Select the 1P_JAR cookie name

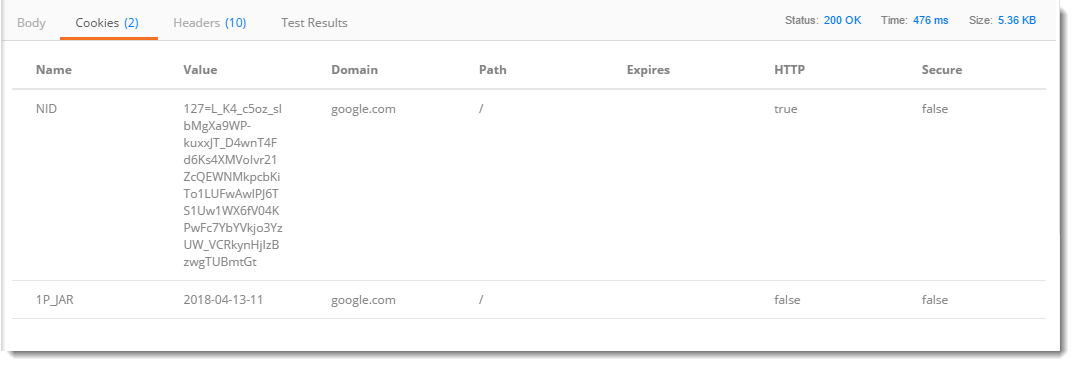(x=54, y=300)
